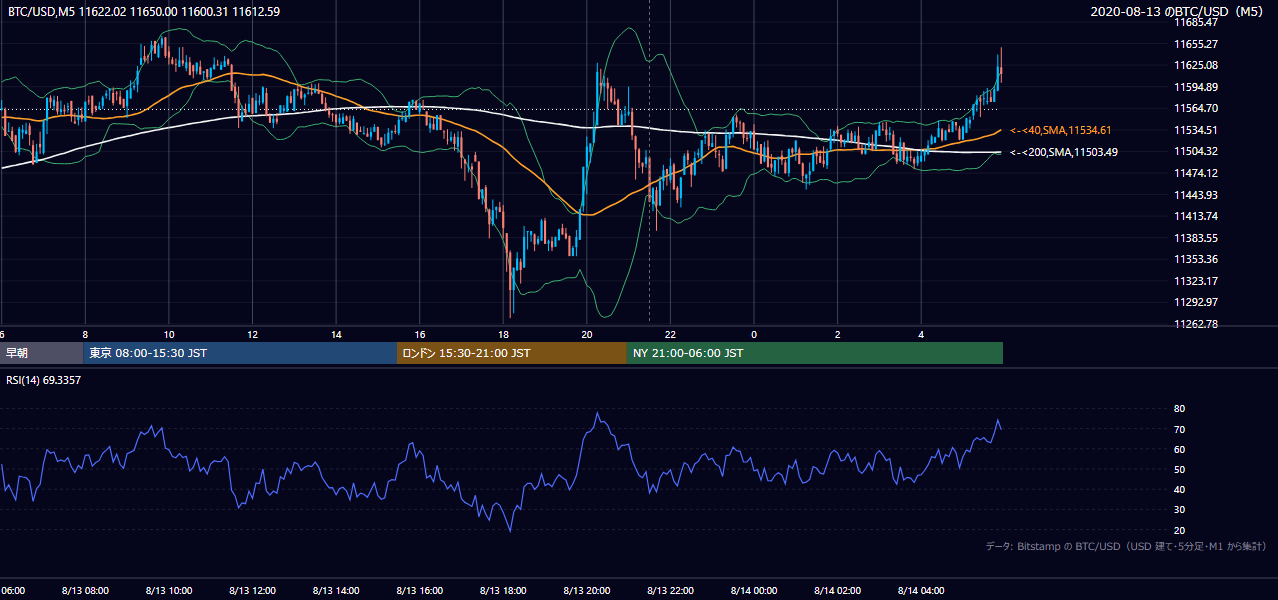Click price axis value 11625.08

coord(1196,65)
